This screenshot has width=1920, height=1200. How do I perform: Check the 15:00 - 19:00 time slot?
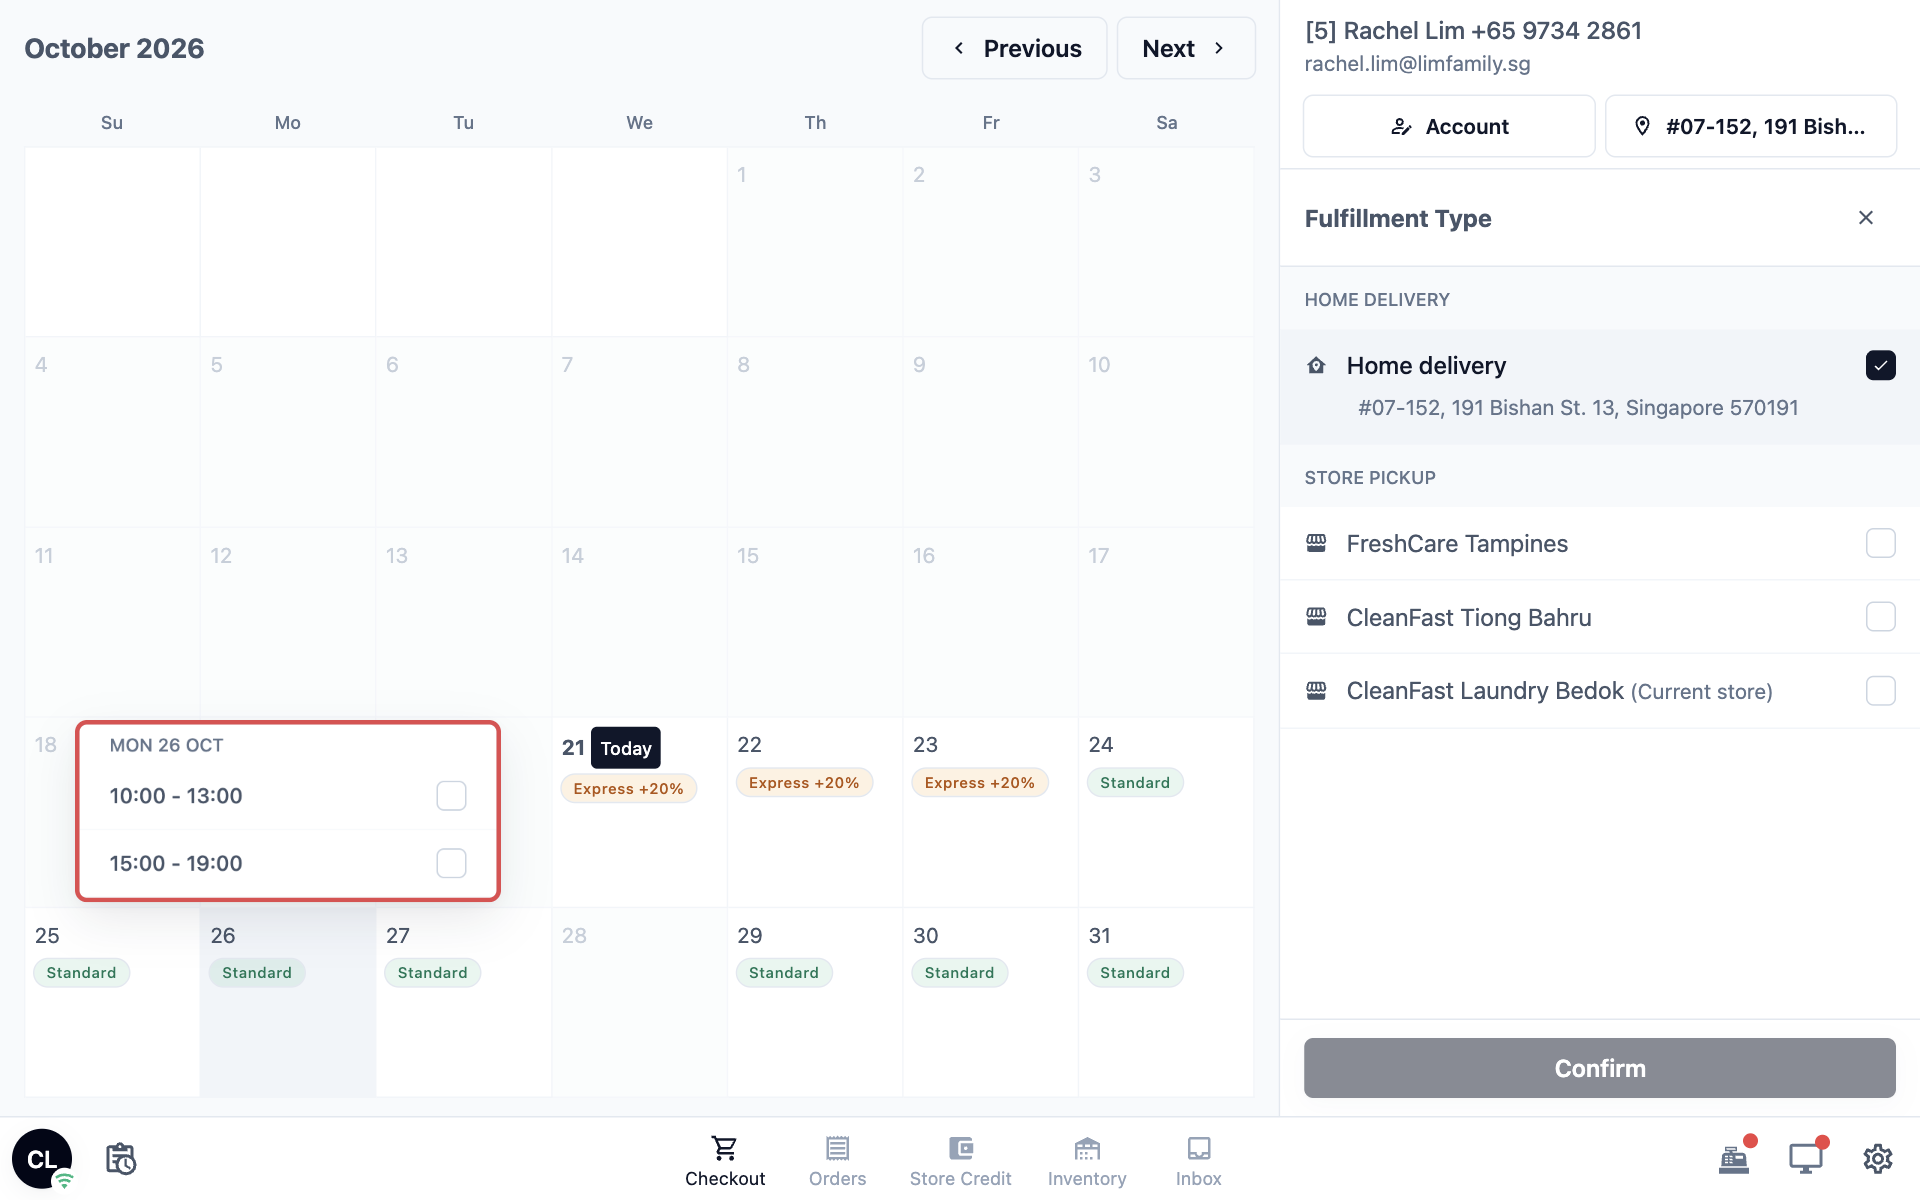pyautogui.click(x=451, y=863)
